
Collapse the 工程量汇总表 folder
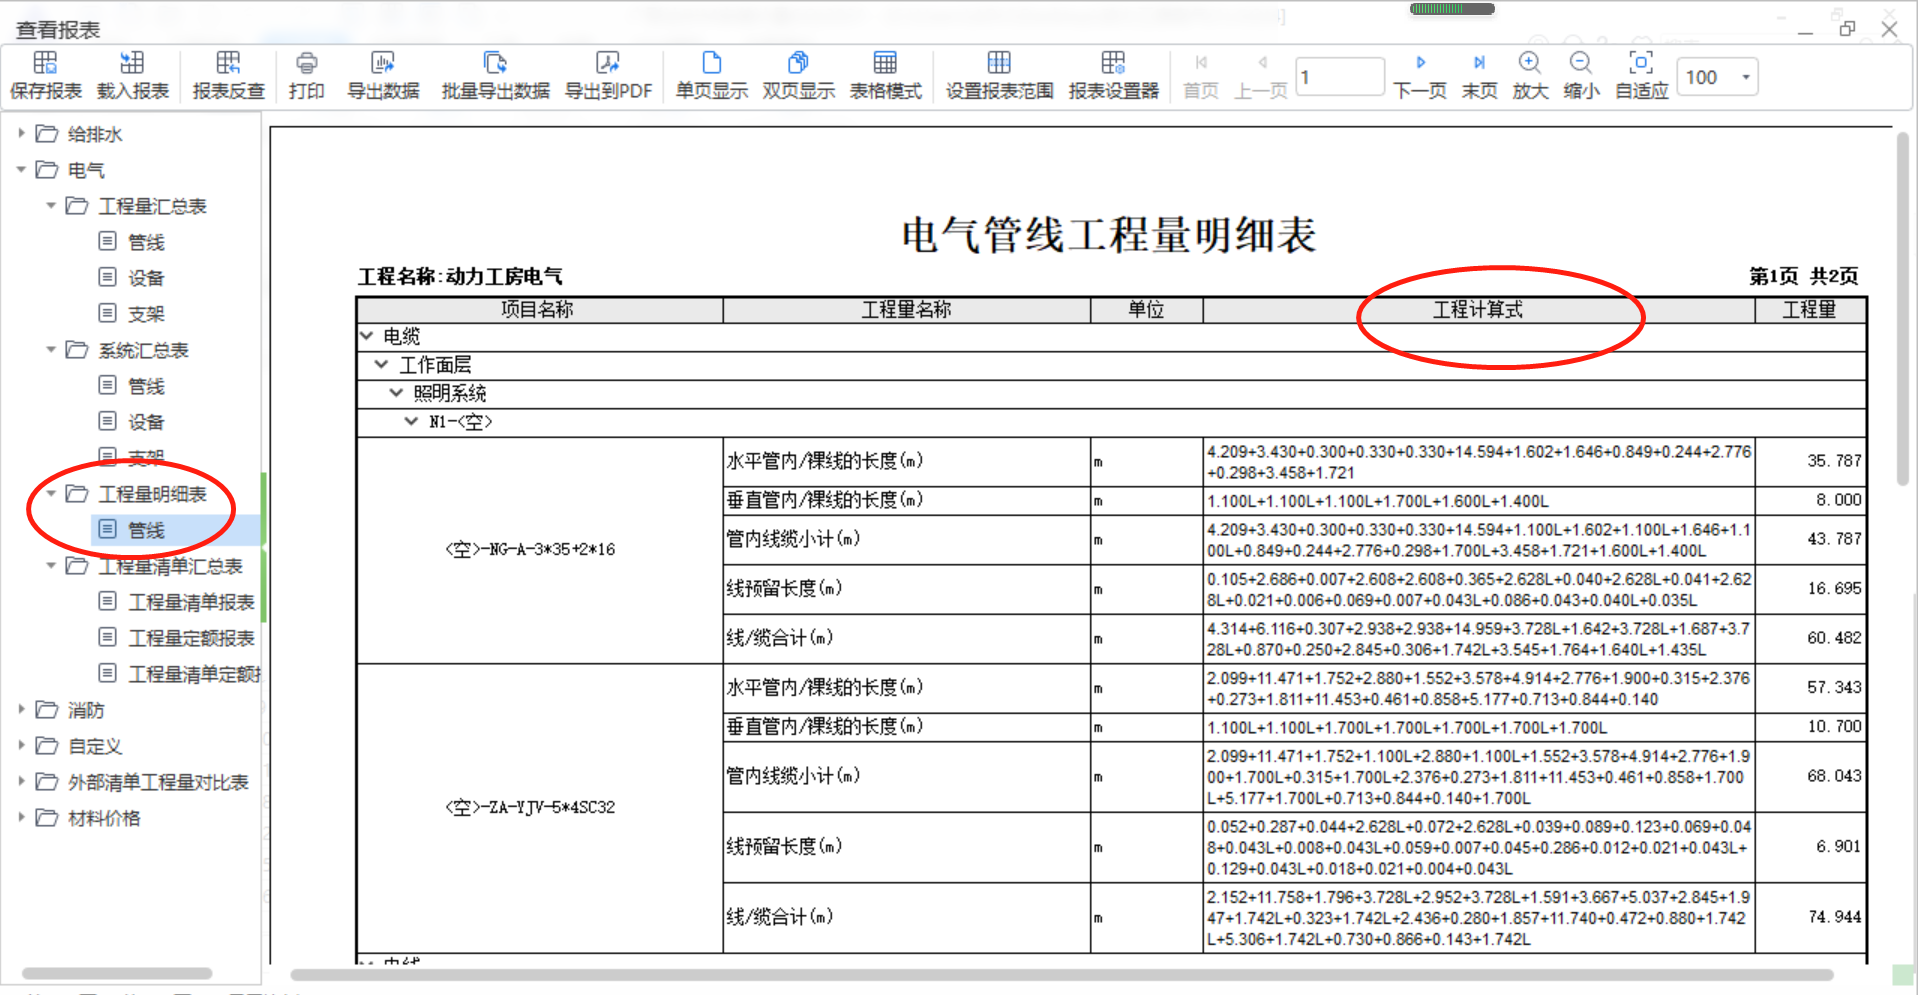click(51, 205)
